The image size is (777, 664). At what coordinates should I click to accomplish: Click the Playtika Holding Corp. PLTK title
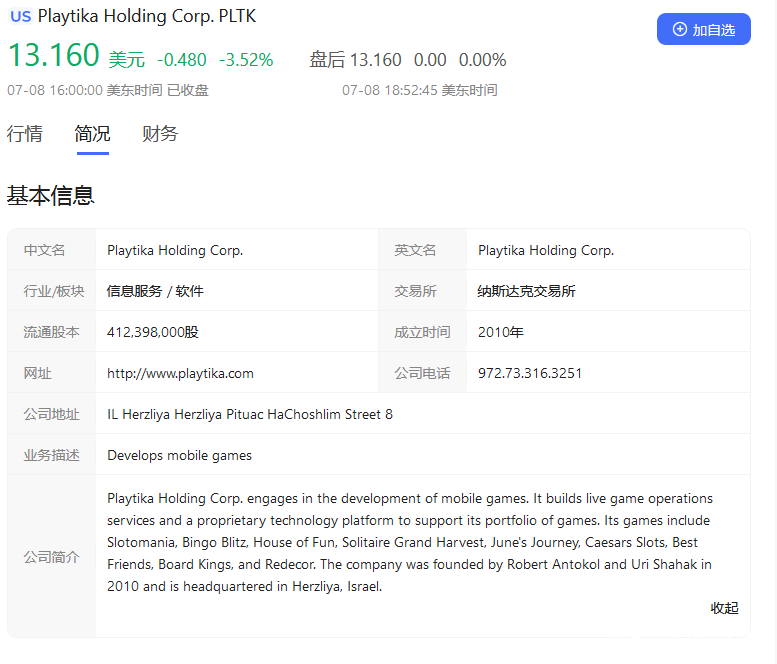click(149, 16)
